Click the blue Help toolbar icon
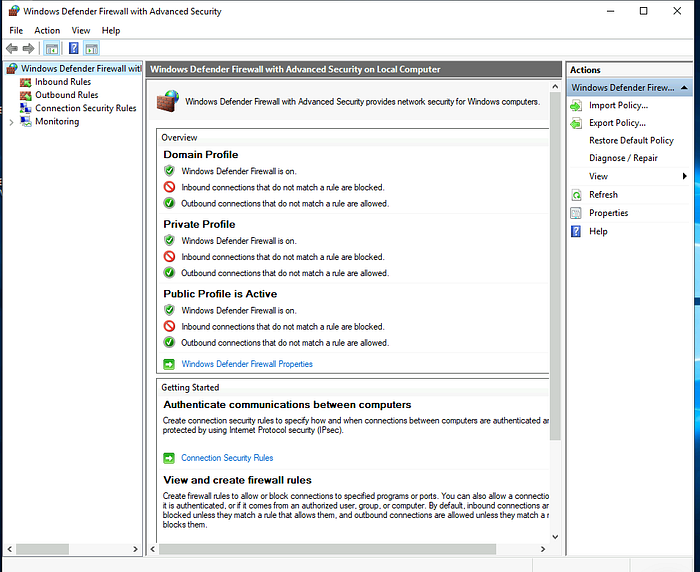Screen dimensions: 700x572 point(74,48)
